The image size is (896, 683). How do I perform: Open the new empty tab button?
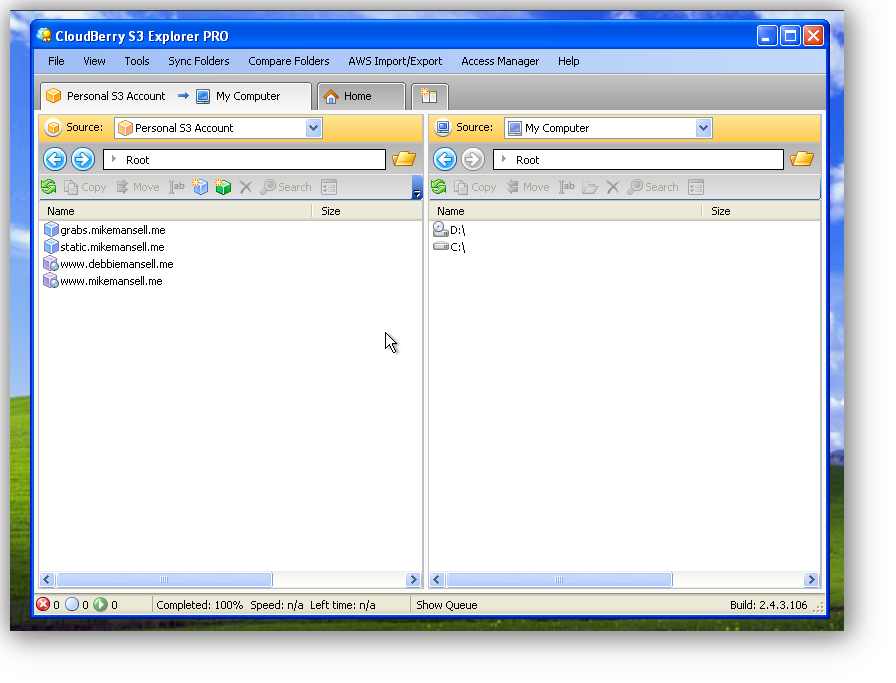pyautogui.click(x=430, y=97)
